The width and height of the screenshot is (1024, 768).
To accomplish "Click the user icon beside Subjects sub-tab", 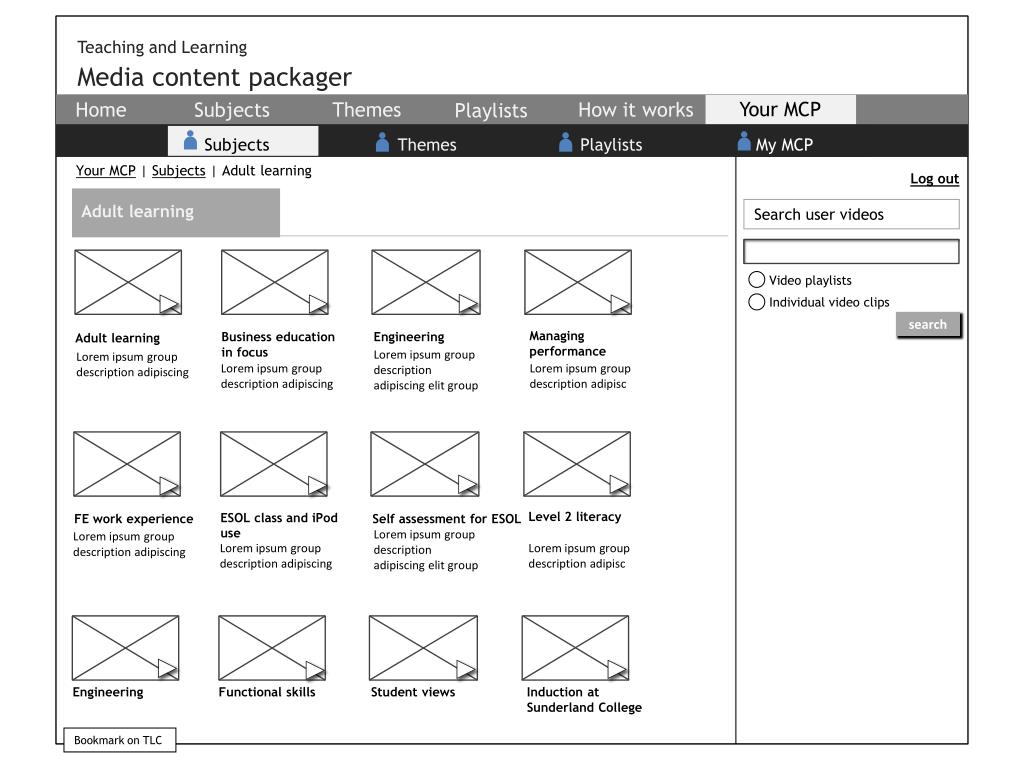I will 190,140.
